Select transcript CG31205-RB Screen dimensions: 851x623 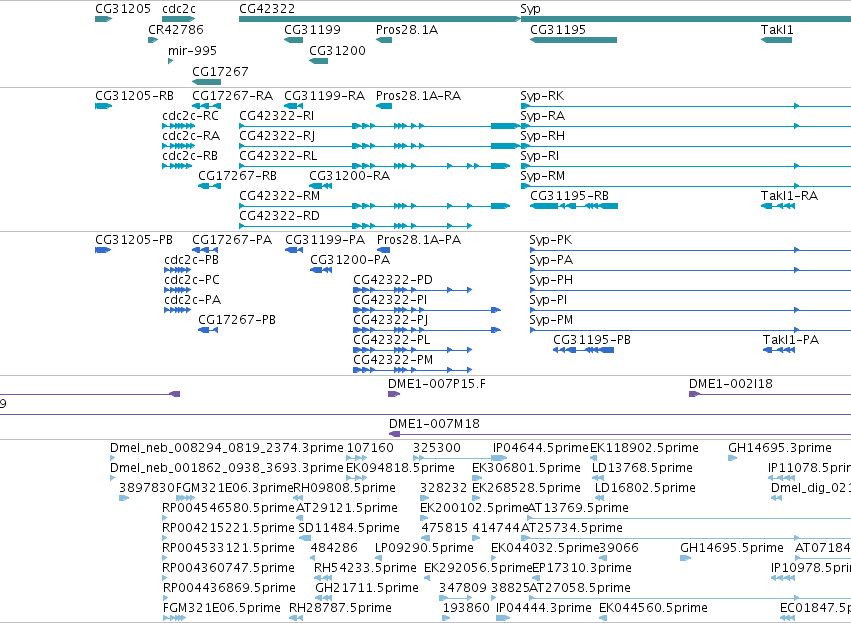tap(103, 106)
